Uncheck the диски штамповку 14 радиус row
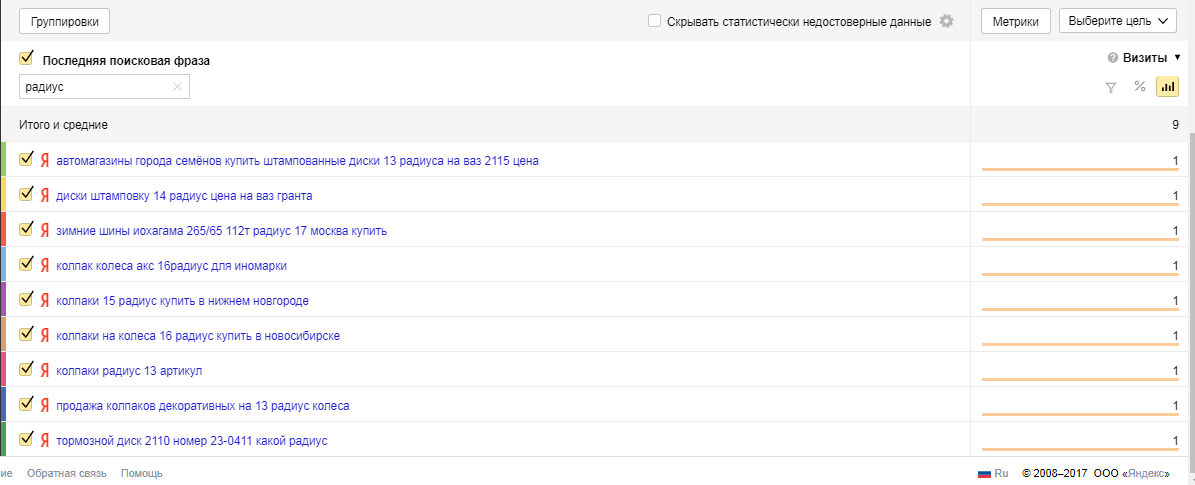This screenshot has width=1195, height=485. tap(27, 195)
